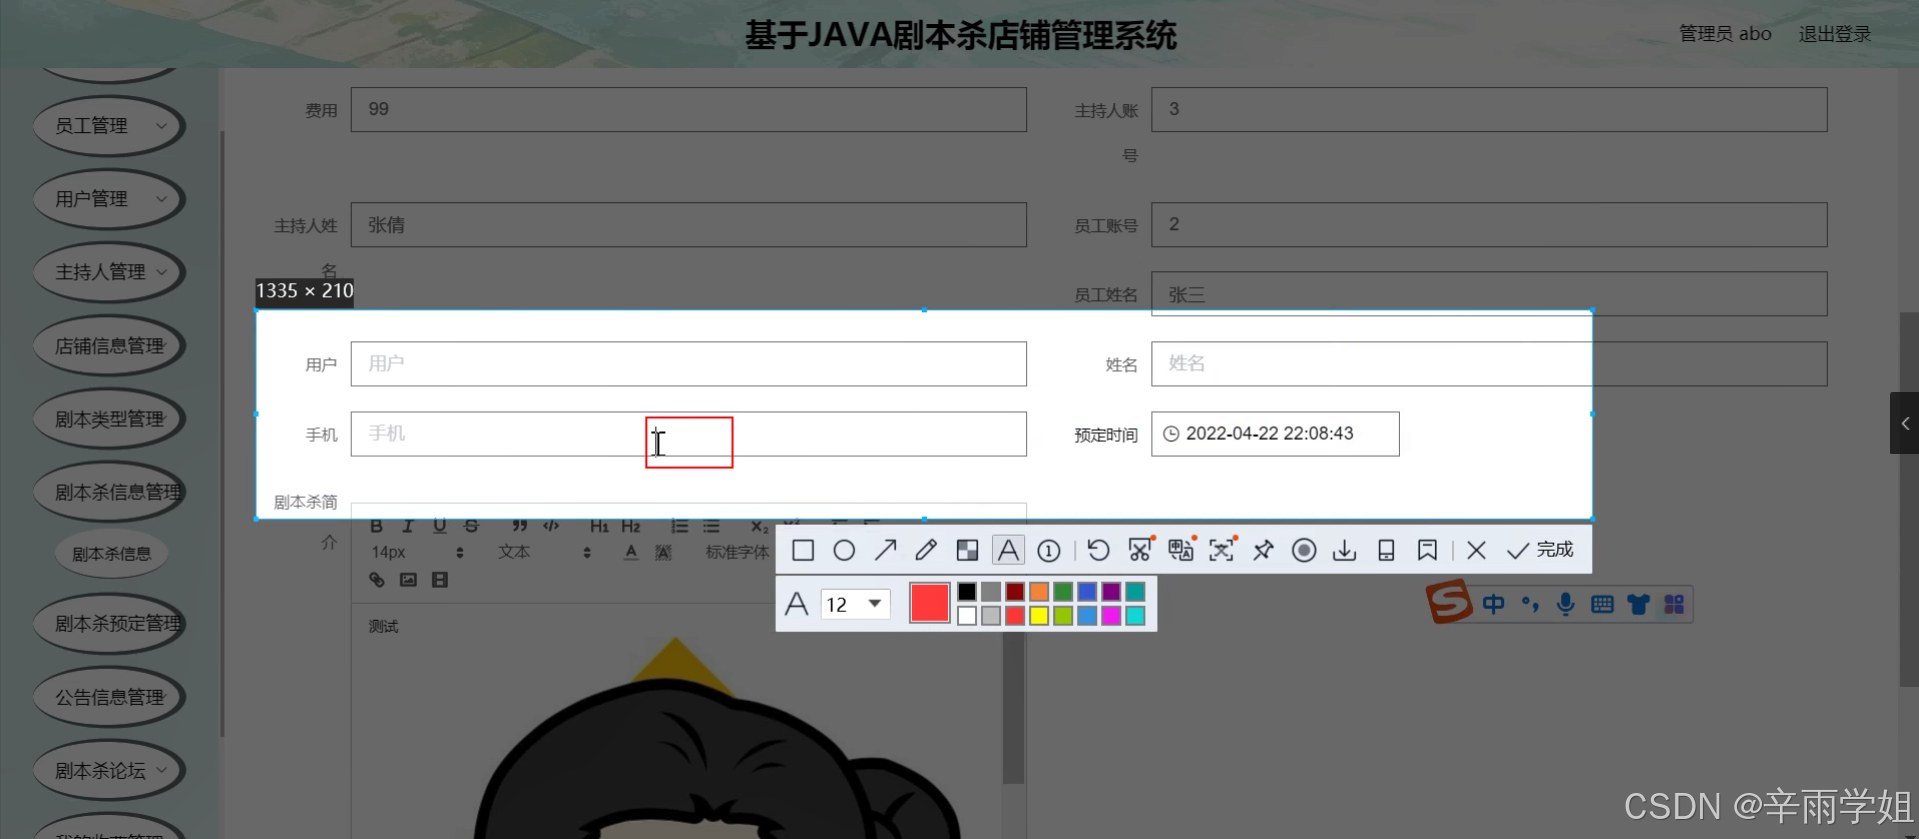Open the editor background color picker
Image resolution: width=1919 pixels, height=839 pixels.
[663, 552]
